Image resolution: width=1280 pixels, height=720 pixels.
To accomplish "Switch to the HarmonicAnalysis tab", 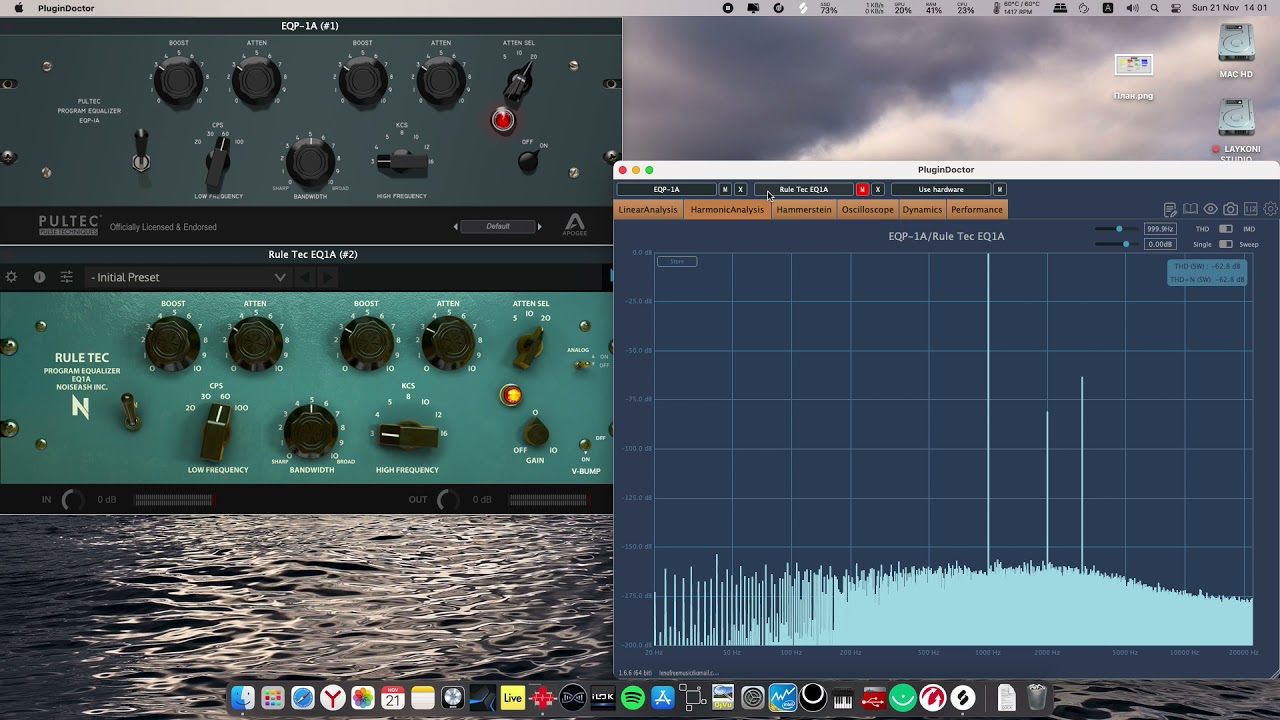I will point(727,210).
